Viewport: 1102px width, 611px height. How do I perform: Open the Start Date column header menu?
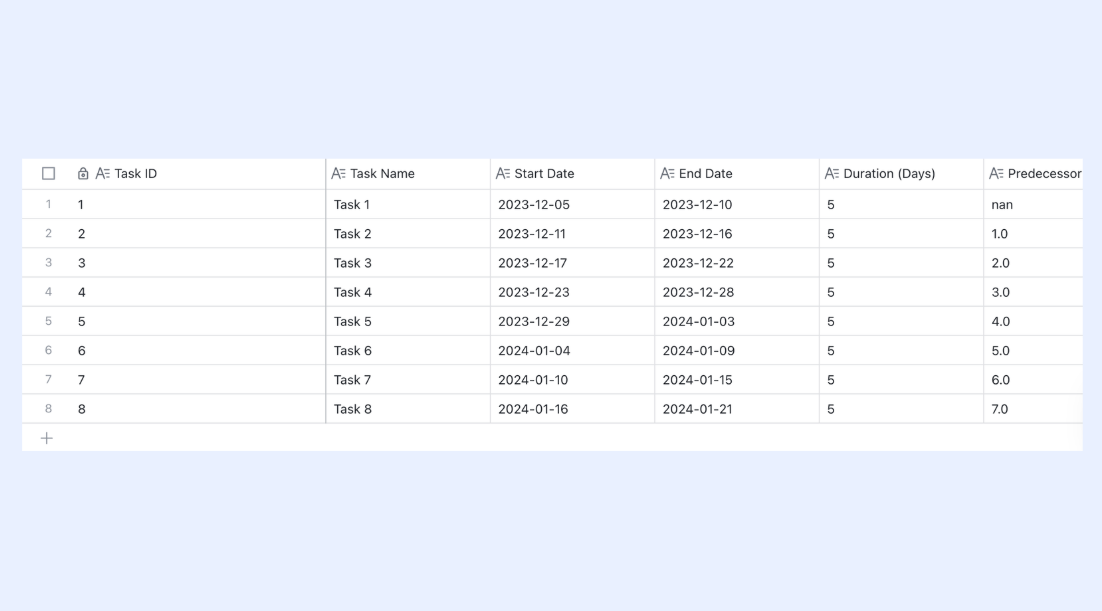[573, 174]
